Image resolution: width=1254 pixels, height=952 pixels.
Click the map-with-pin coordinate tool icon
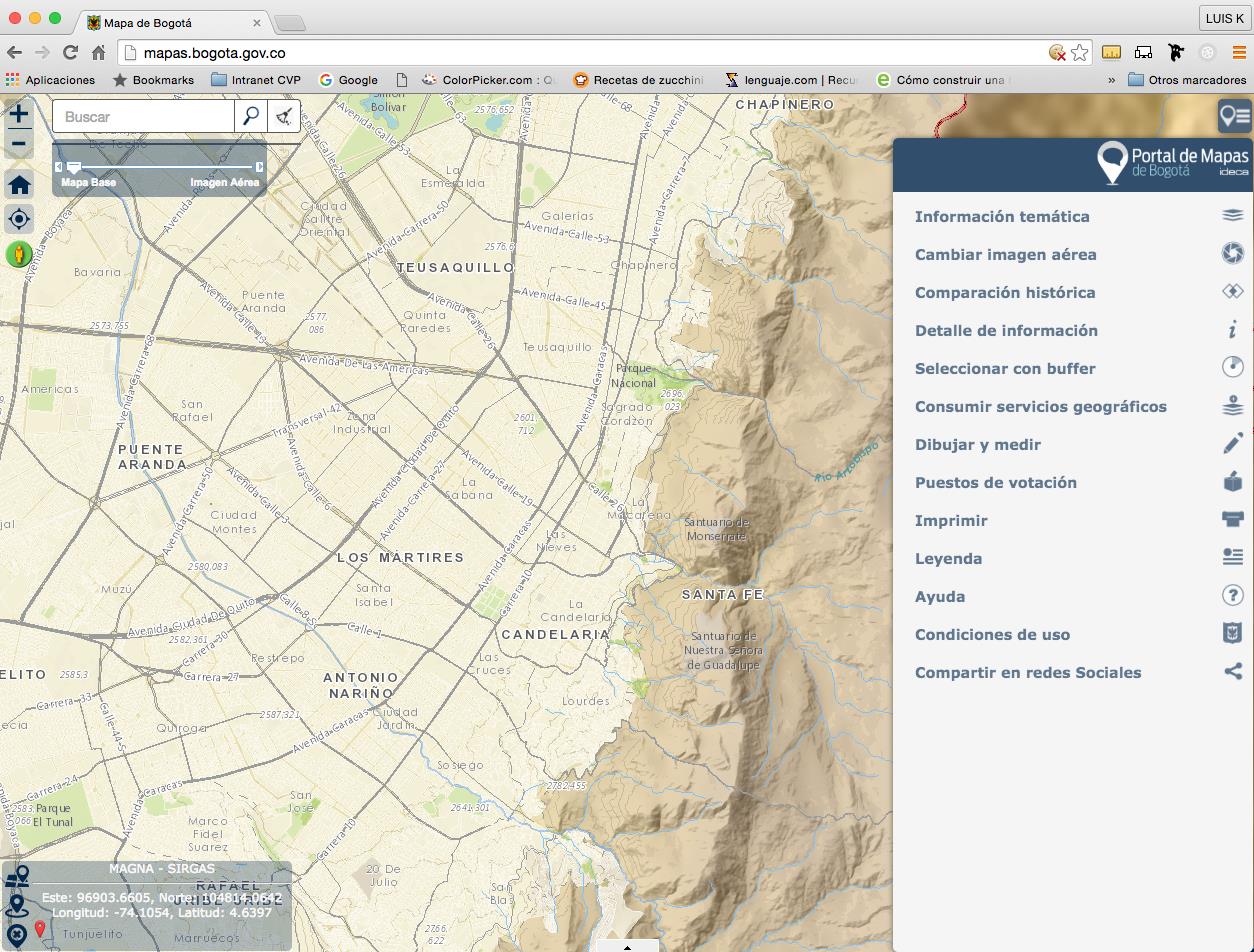(16, 877)
